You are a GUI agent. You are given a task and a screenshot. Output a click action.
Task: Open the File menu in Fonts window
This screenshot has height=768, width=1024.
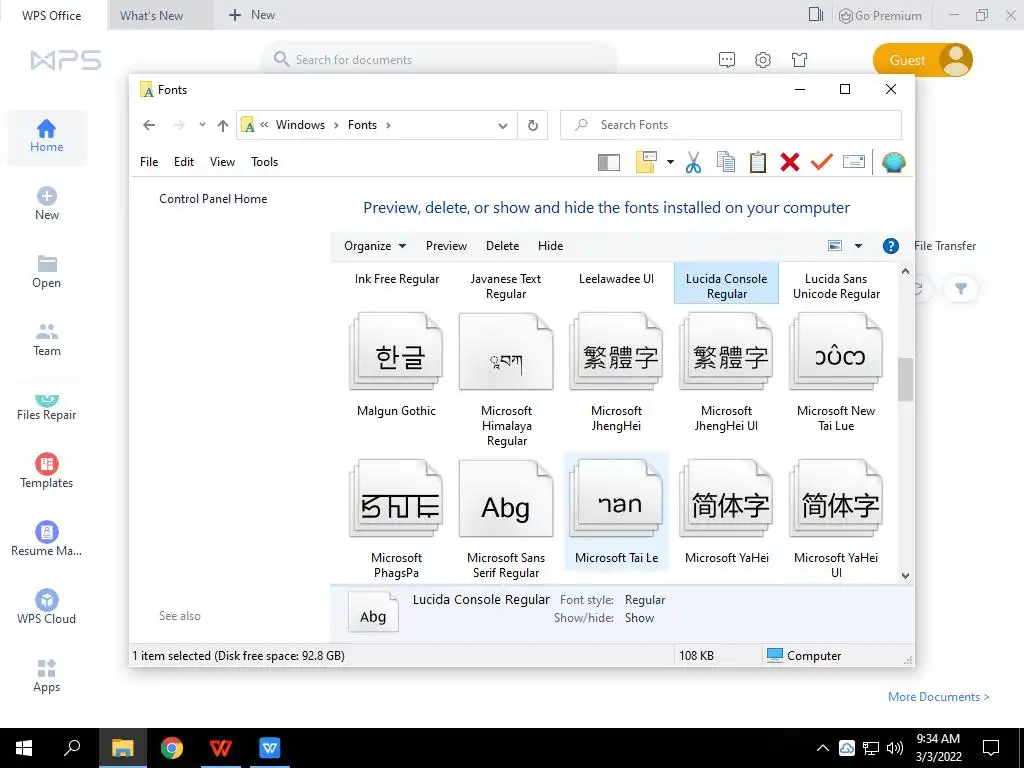click(x=149, y=162)
